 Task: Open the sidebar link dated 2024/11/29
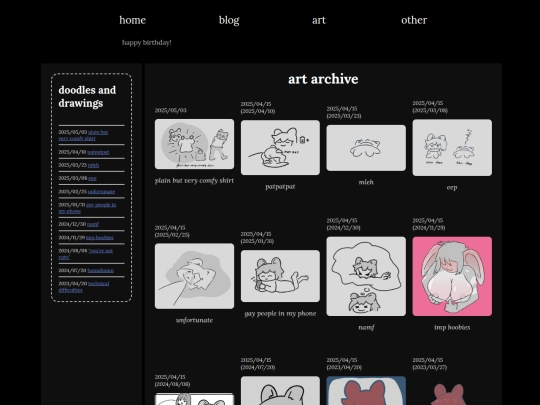100,237
